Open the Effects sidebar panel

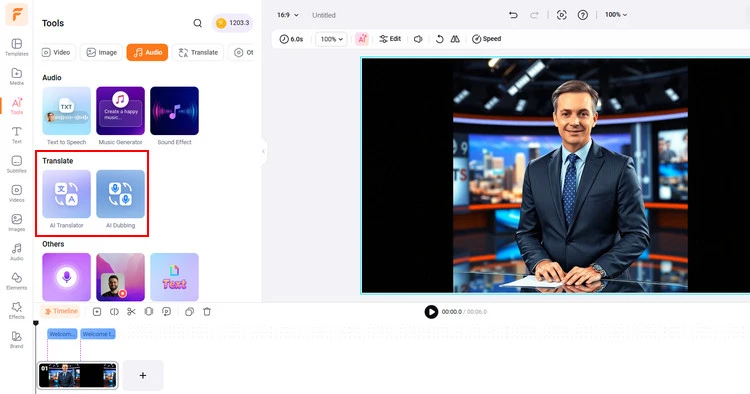[x=16, y=310]
